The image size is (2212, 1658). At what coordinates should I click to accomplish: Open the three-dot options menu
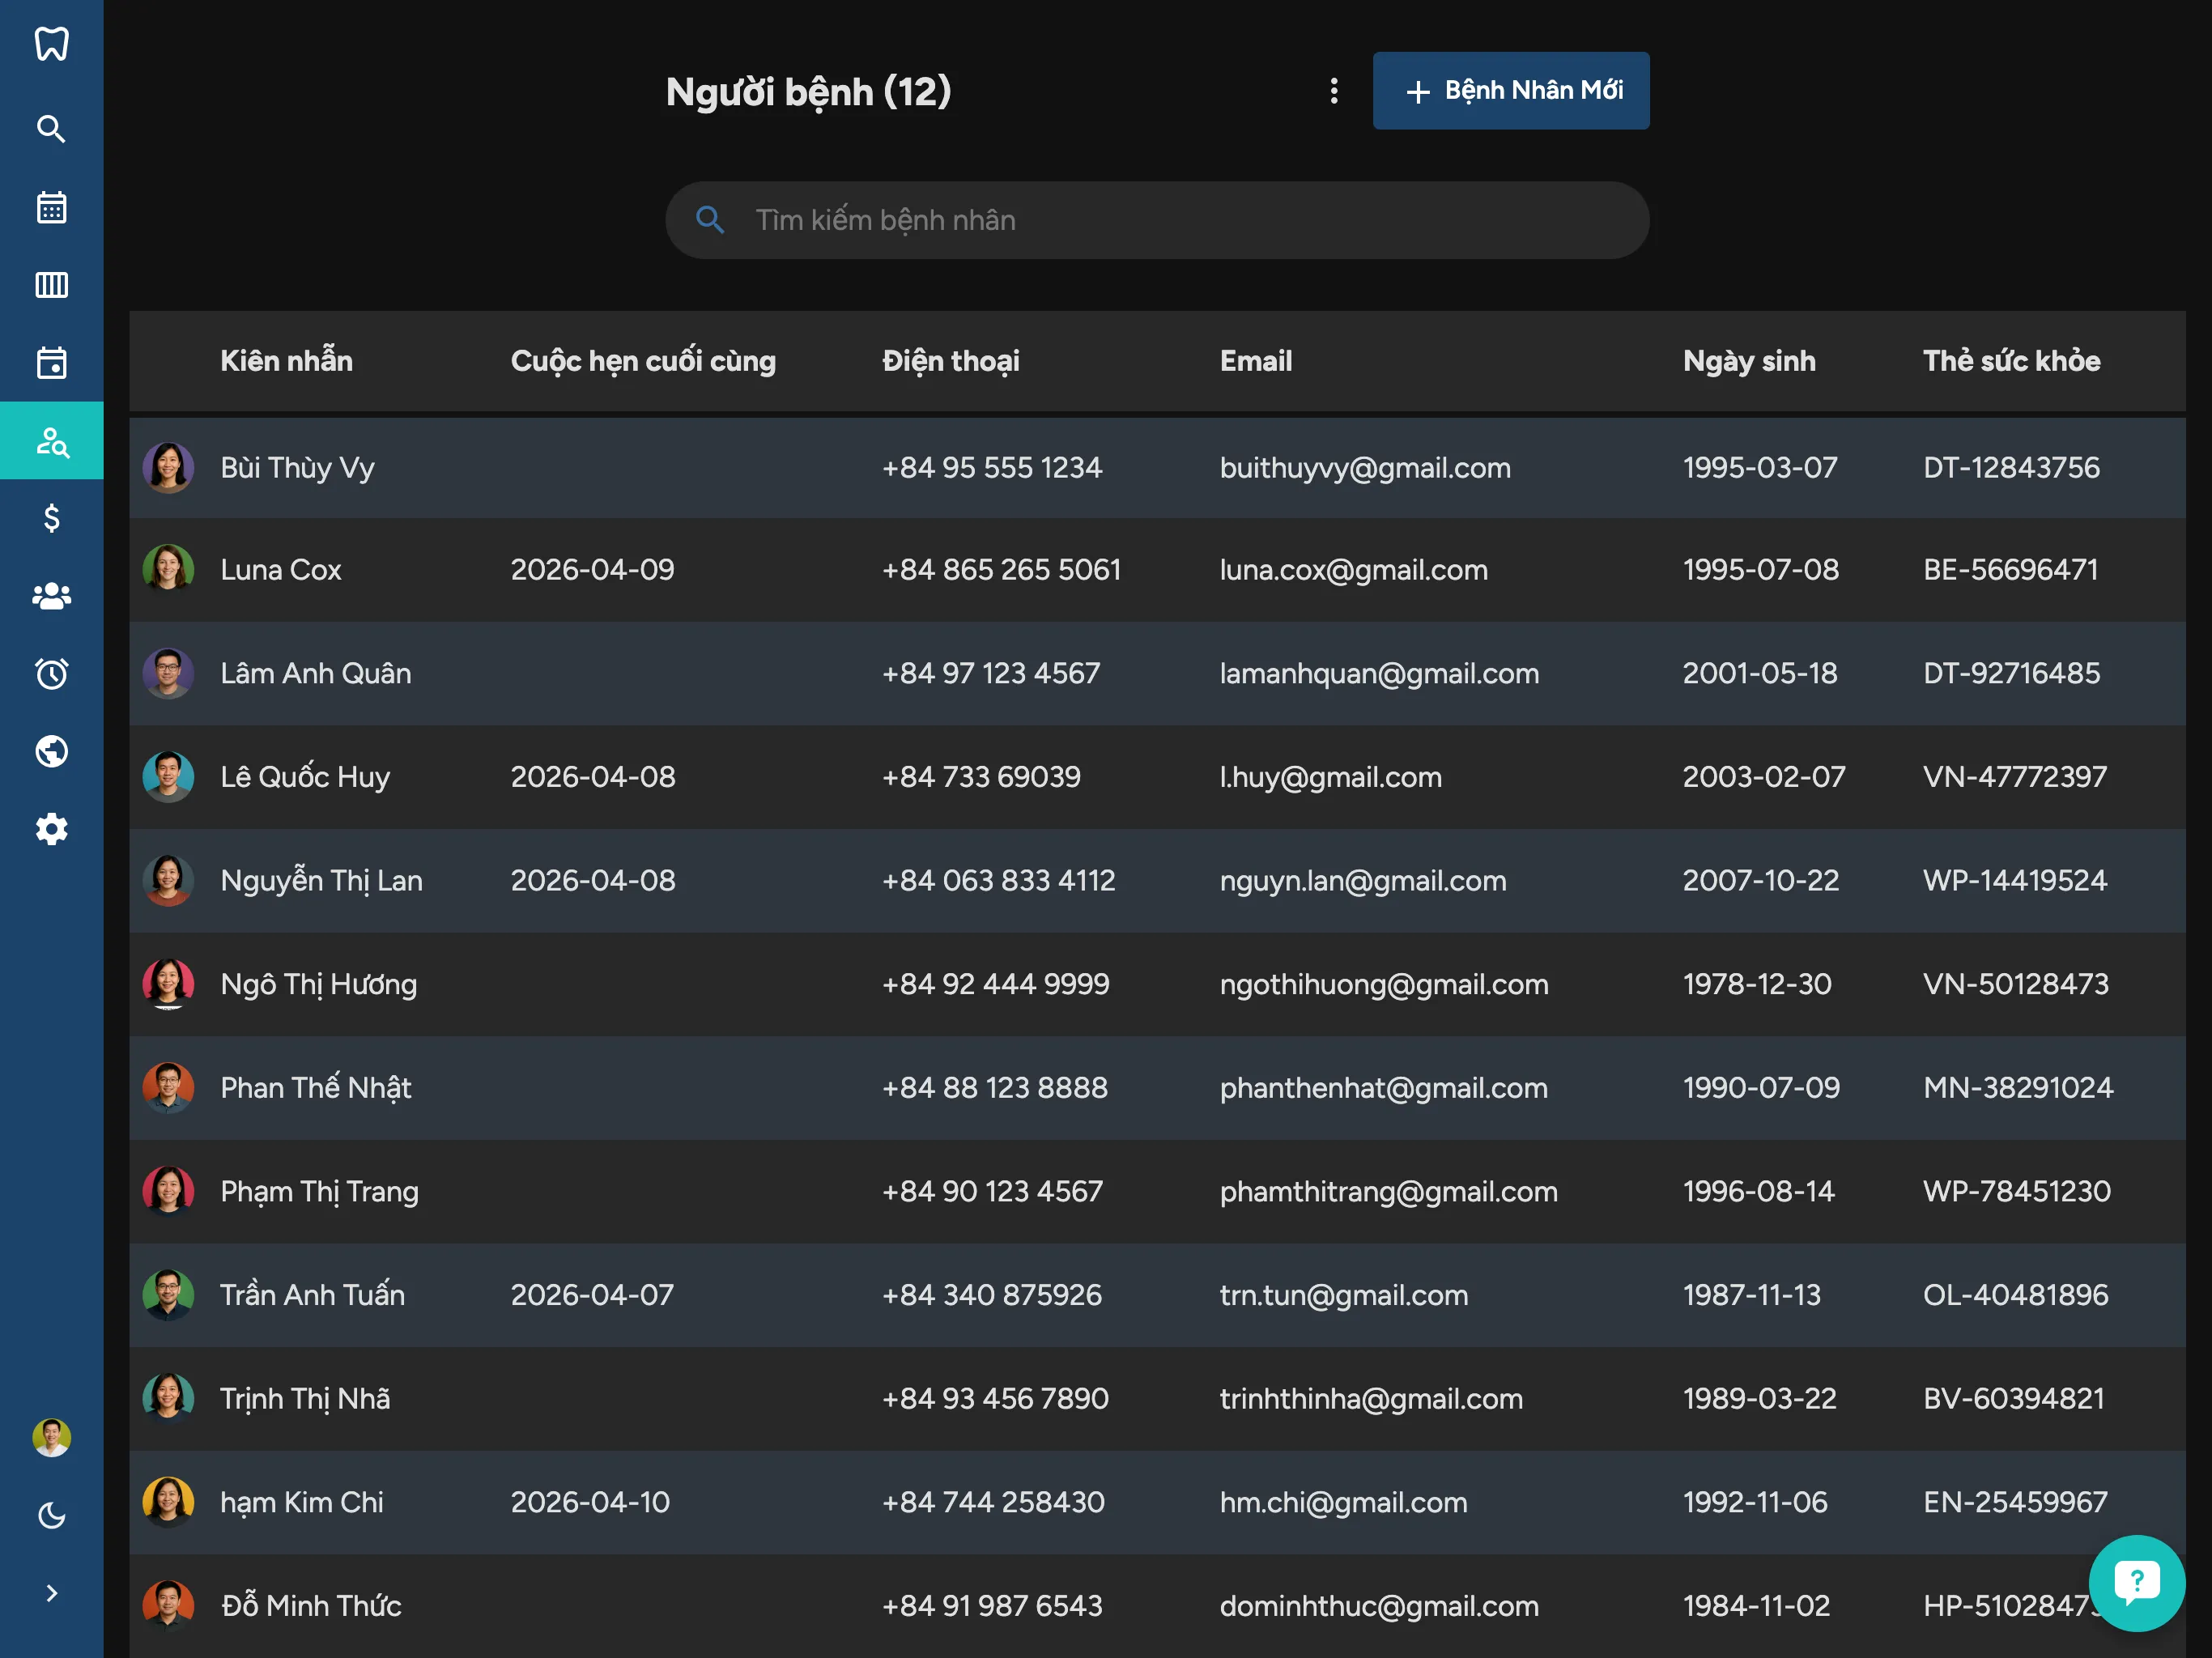1333,91
